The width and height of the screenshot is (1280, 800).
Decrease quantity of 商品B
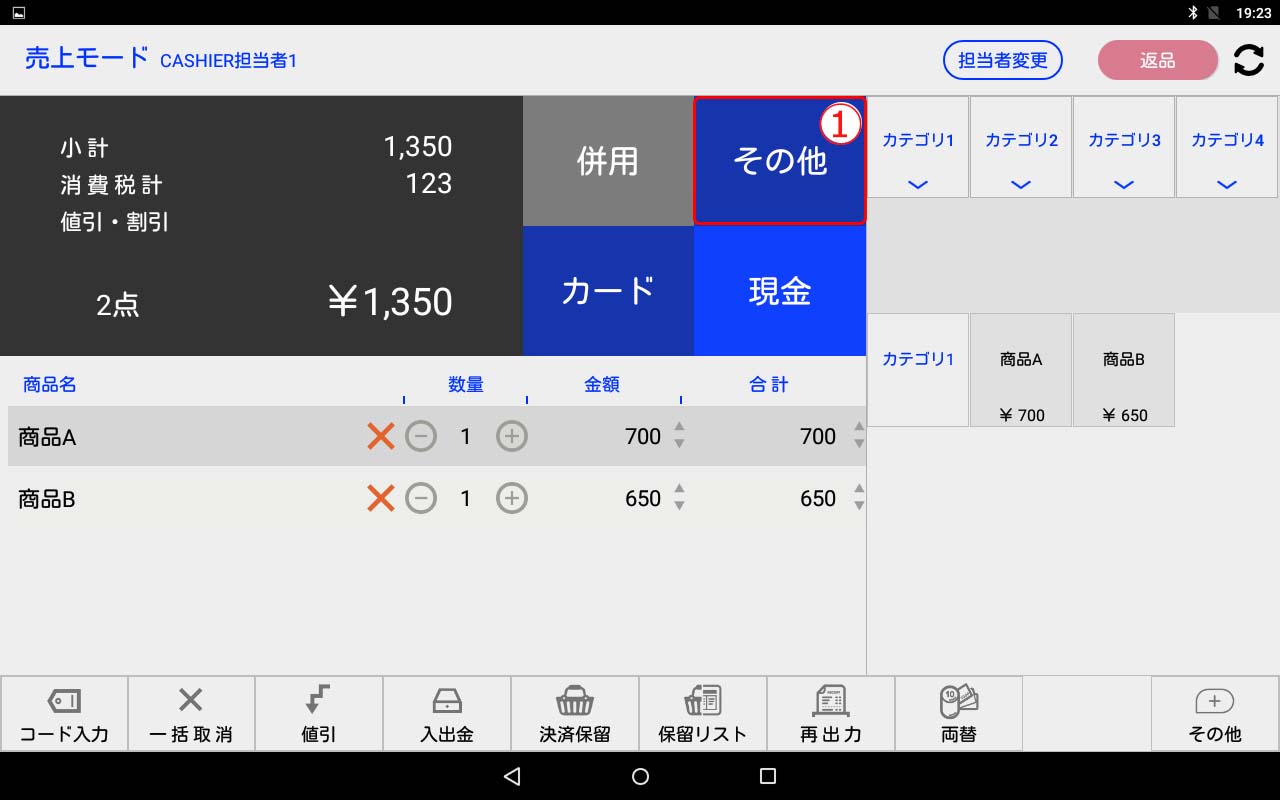point(421,498)
